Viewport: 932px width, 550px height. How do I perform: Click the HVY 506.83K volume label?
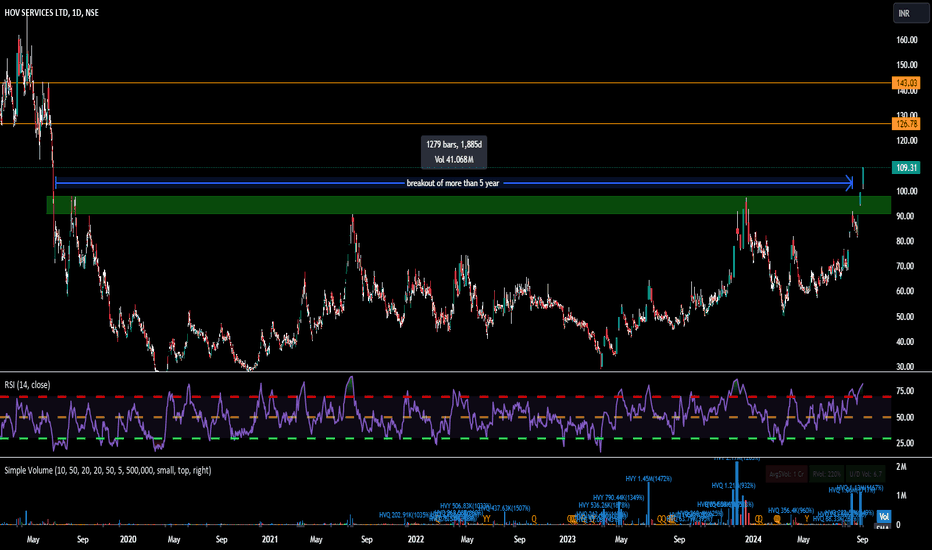pyautogui.click(x=465, y=505)
